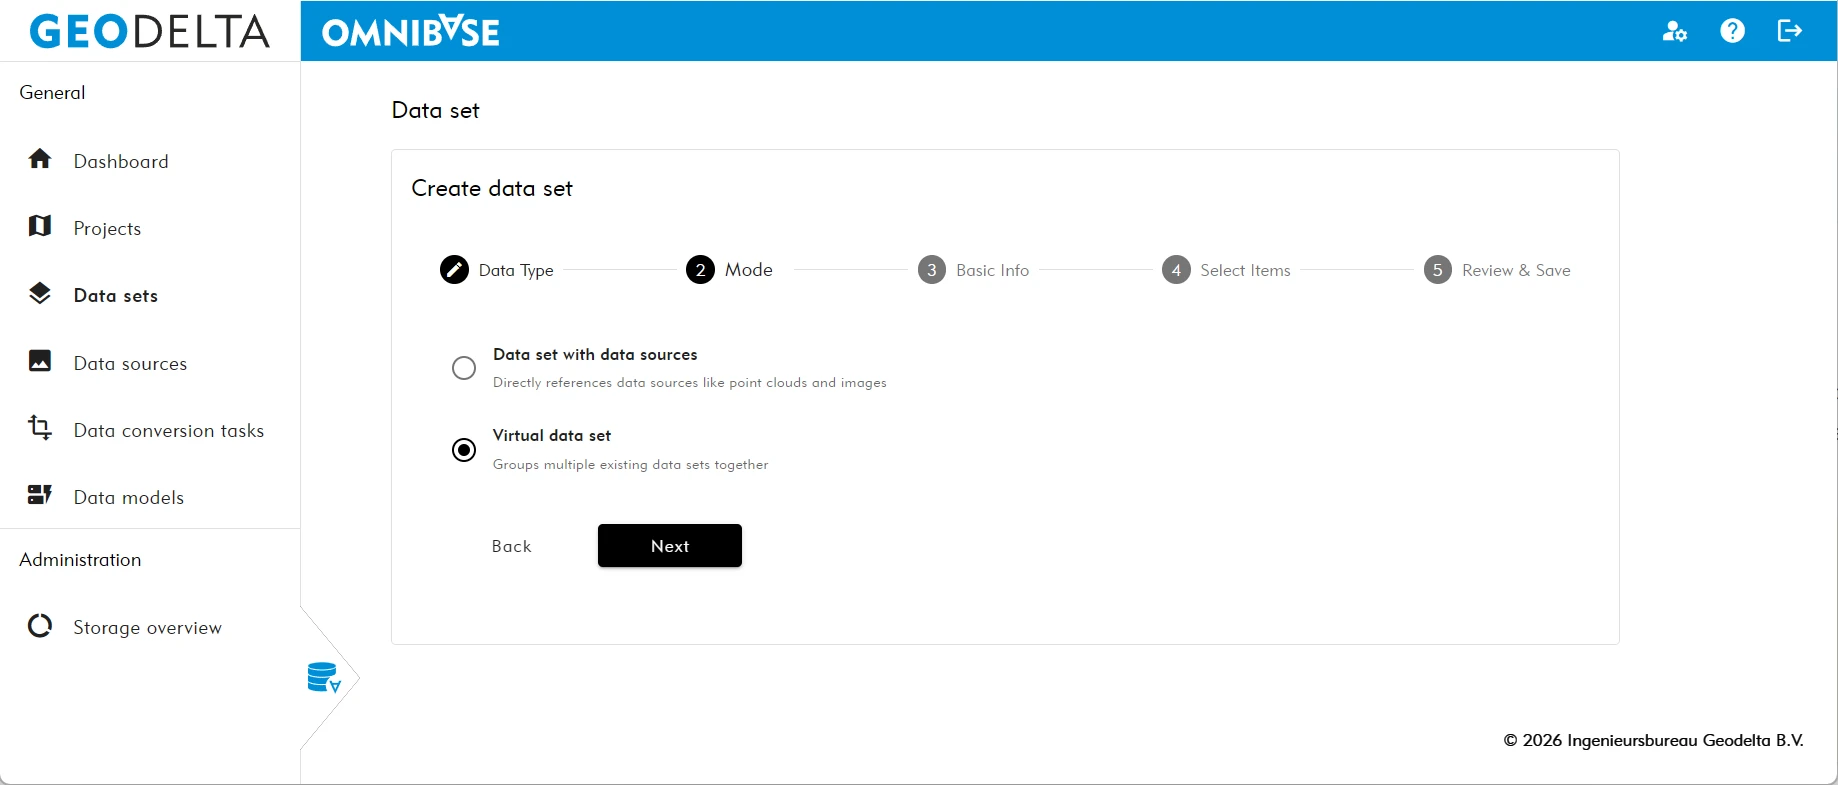The image size is (1838, 785).
Task: Click the Storage overview circle icon
Action: [40, 626]
